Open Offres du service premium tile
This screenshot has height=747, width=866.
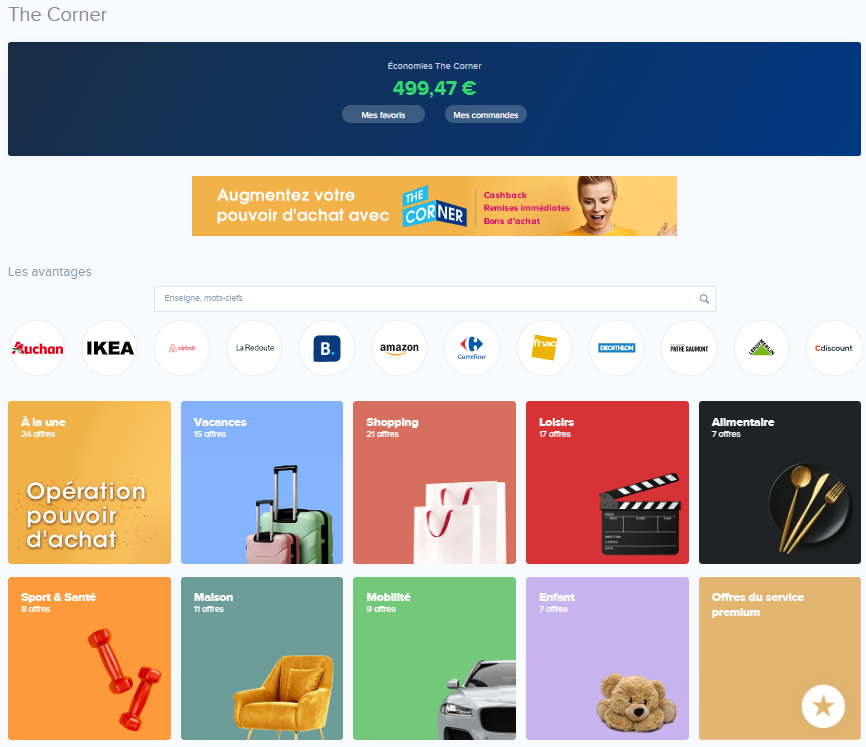point(779,658)
